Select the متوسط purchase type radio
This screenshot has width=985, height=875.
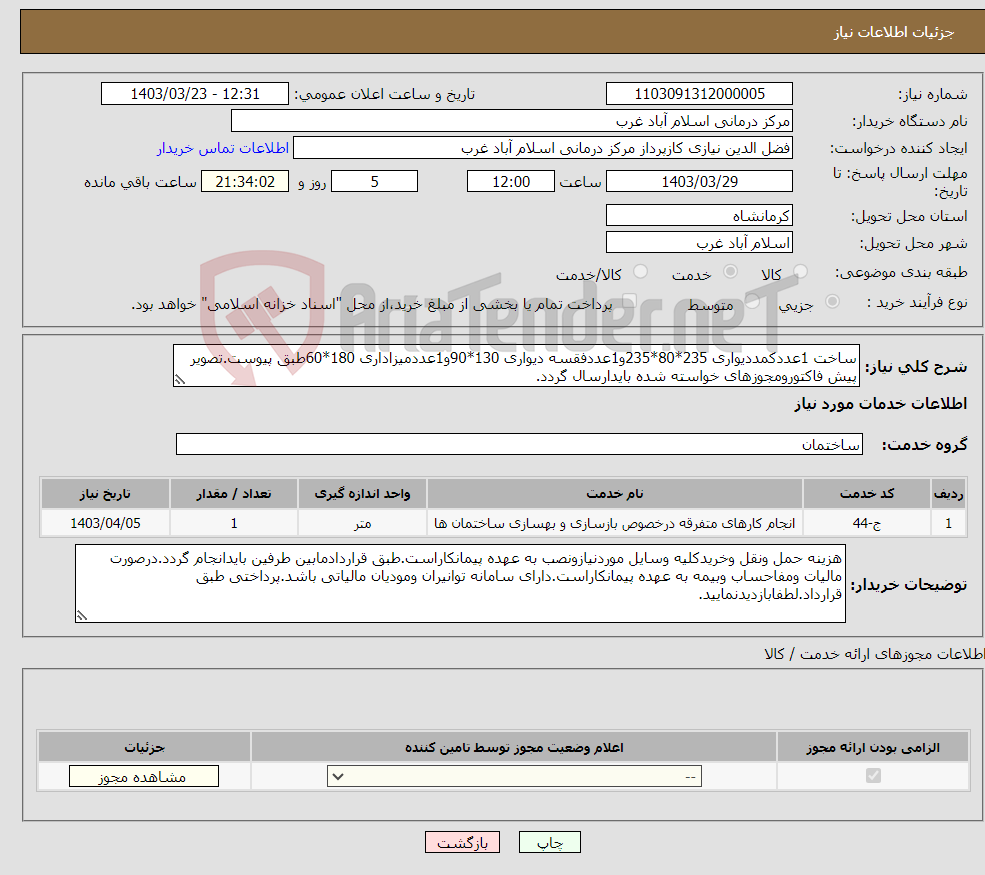point(753,302)
